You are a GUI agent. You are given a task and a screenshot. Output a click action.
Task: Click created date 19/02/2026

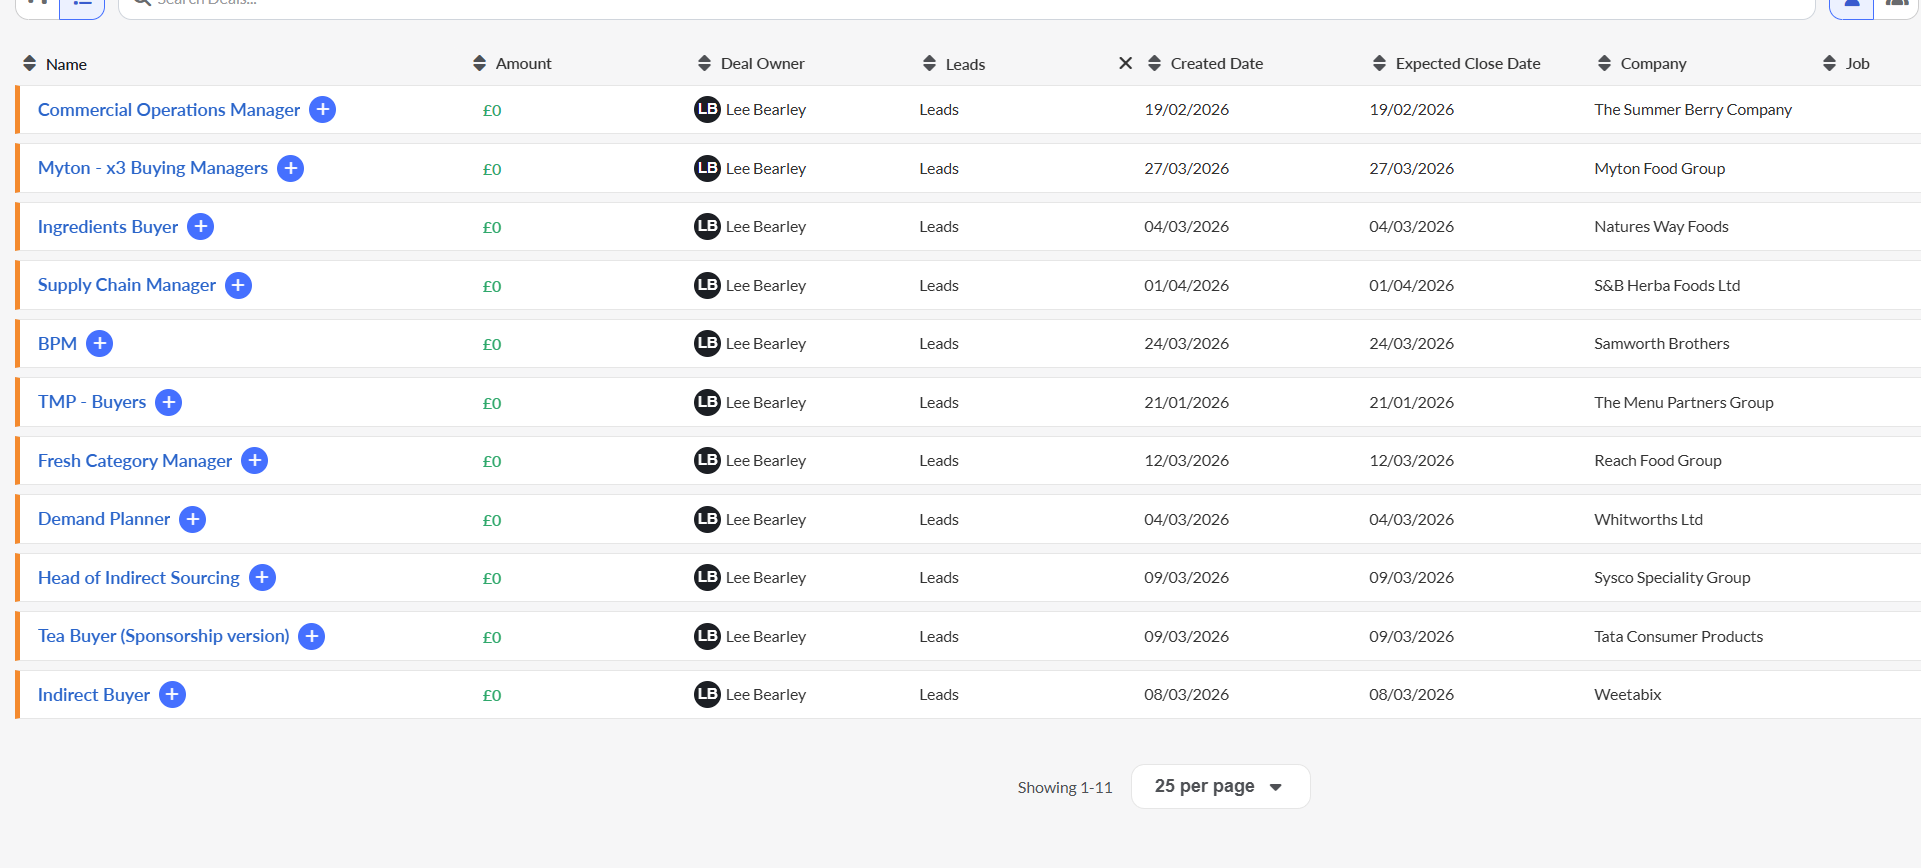tap(1187, 110)
